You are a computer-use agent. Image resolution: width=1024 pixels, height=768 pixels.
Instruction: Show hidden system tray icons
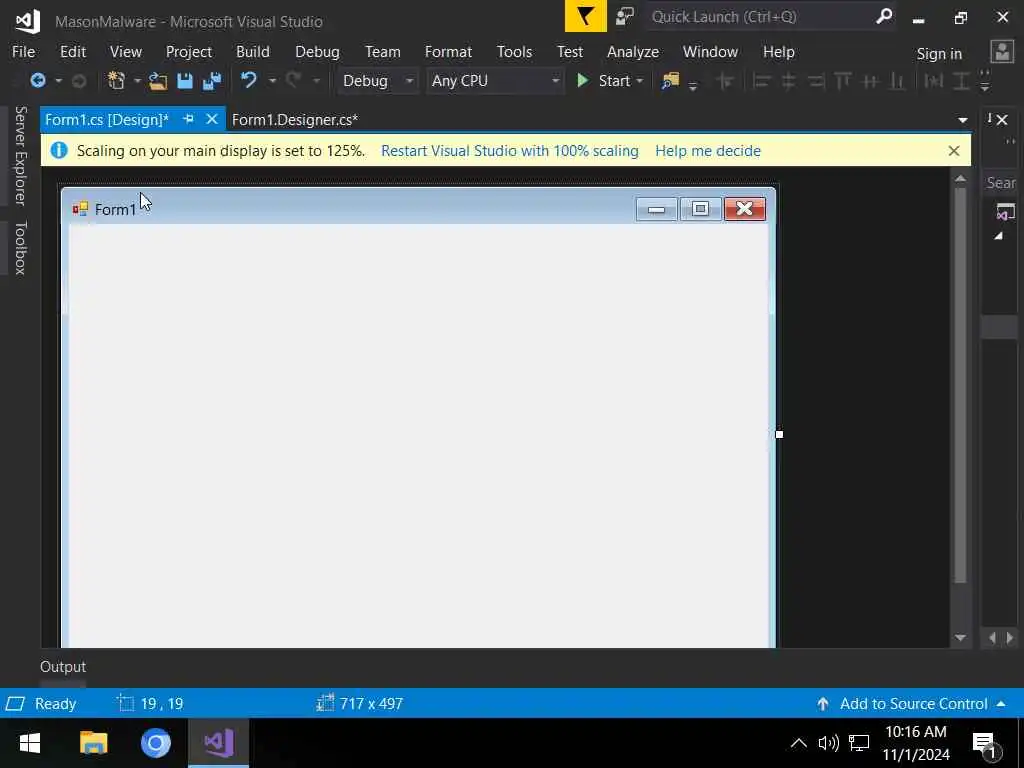pyautogui.click(x=798, y=743)
